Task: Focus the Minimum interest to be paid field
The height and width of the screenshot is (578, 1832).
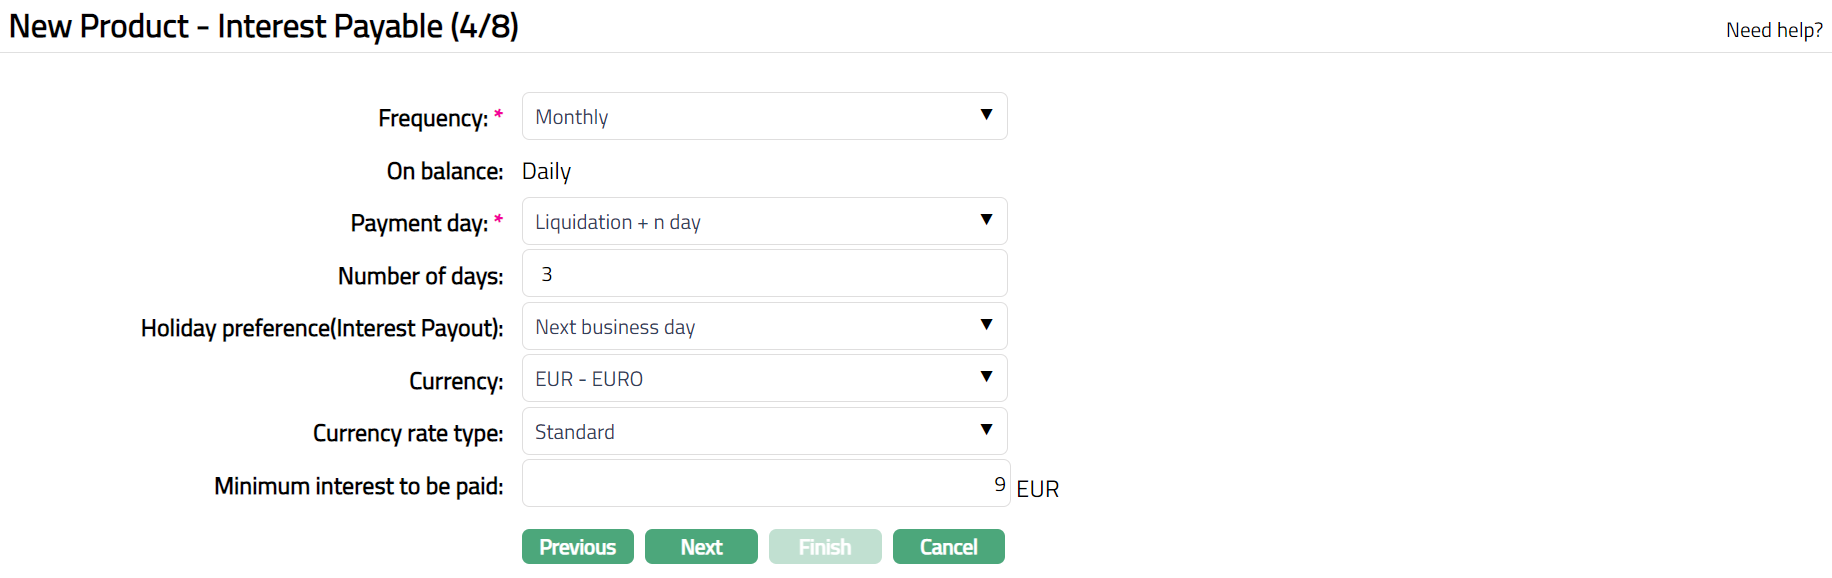Action: pos(764,484)
